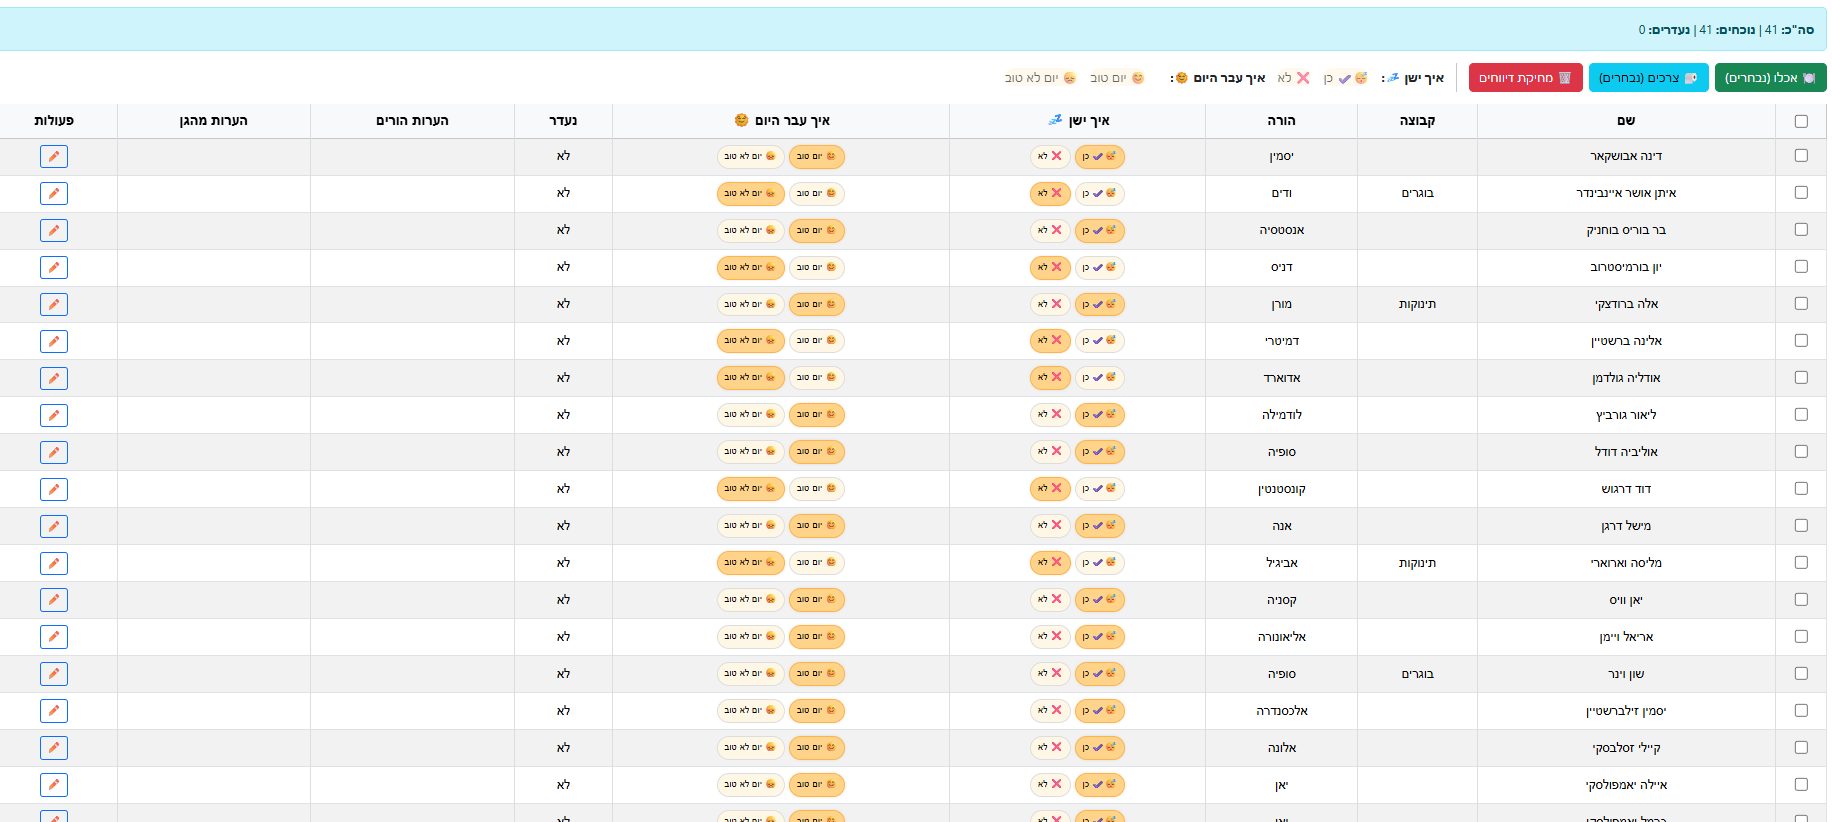
Task: Set slept 'כן' for יון בורמיסטרוב
Action: 1099,267
